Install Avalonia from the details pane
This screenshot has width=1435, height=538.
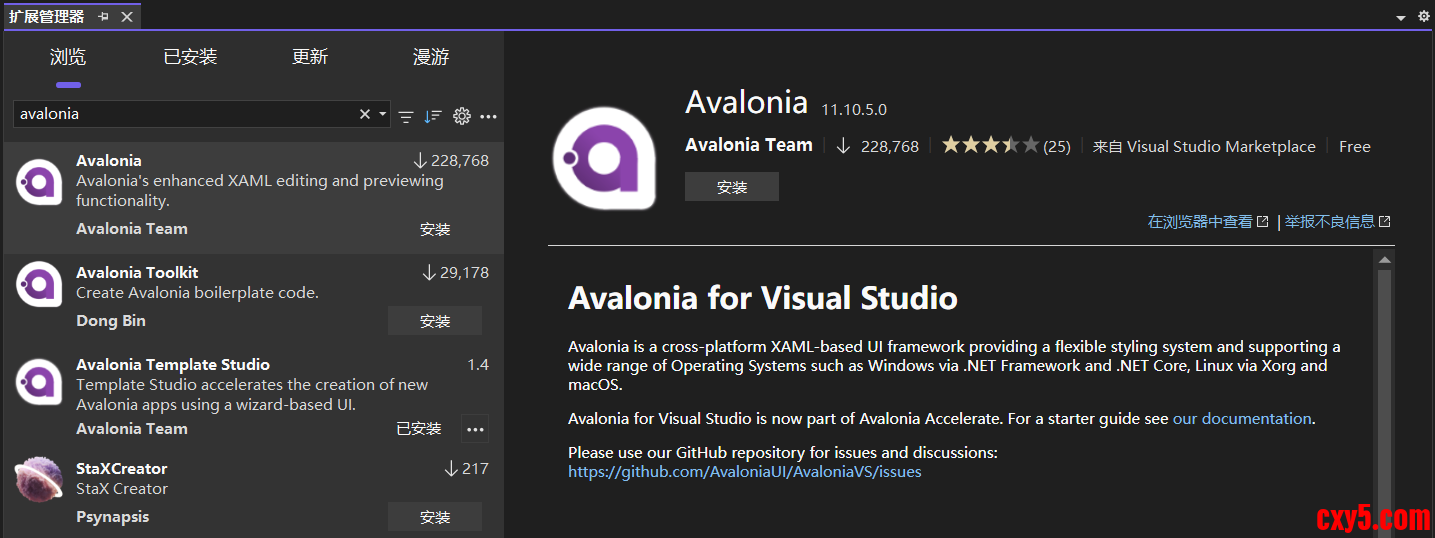click(x=732, y=187)
